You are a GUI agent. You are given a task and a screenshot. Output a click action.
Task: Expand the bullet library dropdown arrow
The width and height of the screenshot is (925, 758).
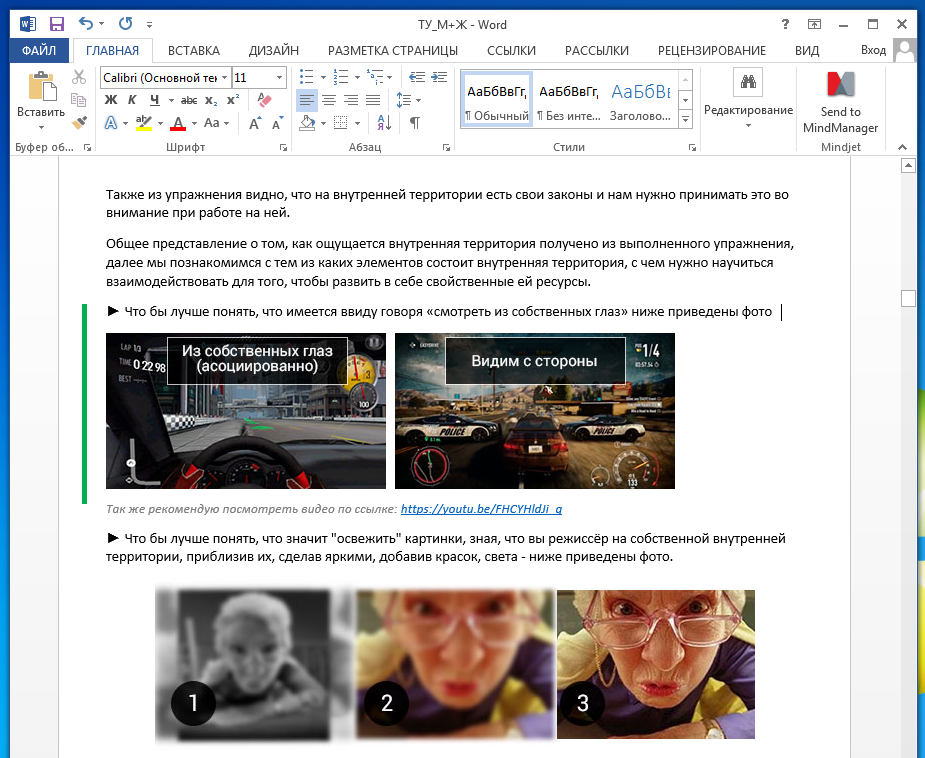(x=323, y=77)
